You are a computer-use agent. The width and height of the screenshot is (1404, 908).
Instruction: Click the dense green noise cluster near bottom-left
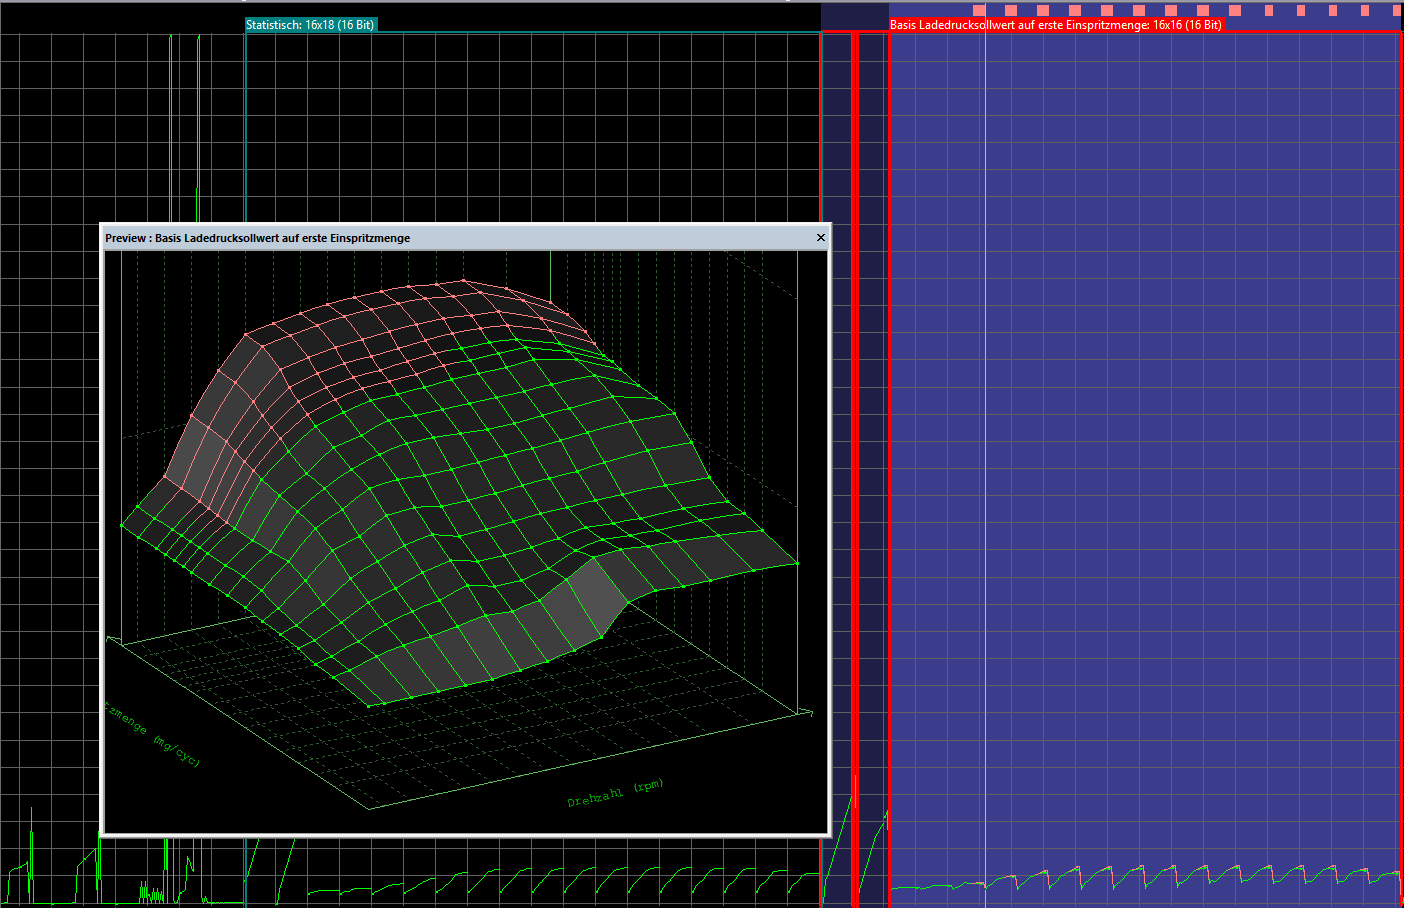pyautogui.click(x=152, y=890)
